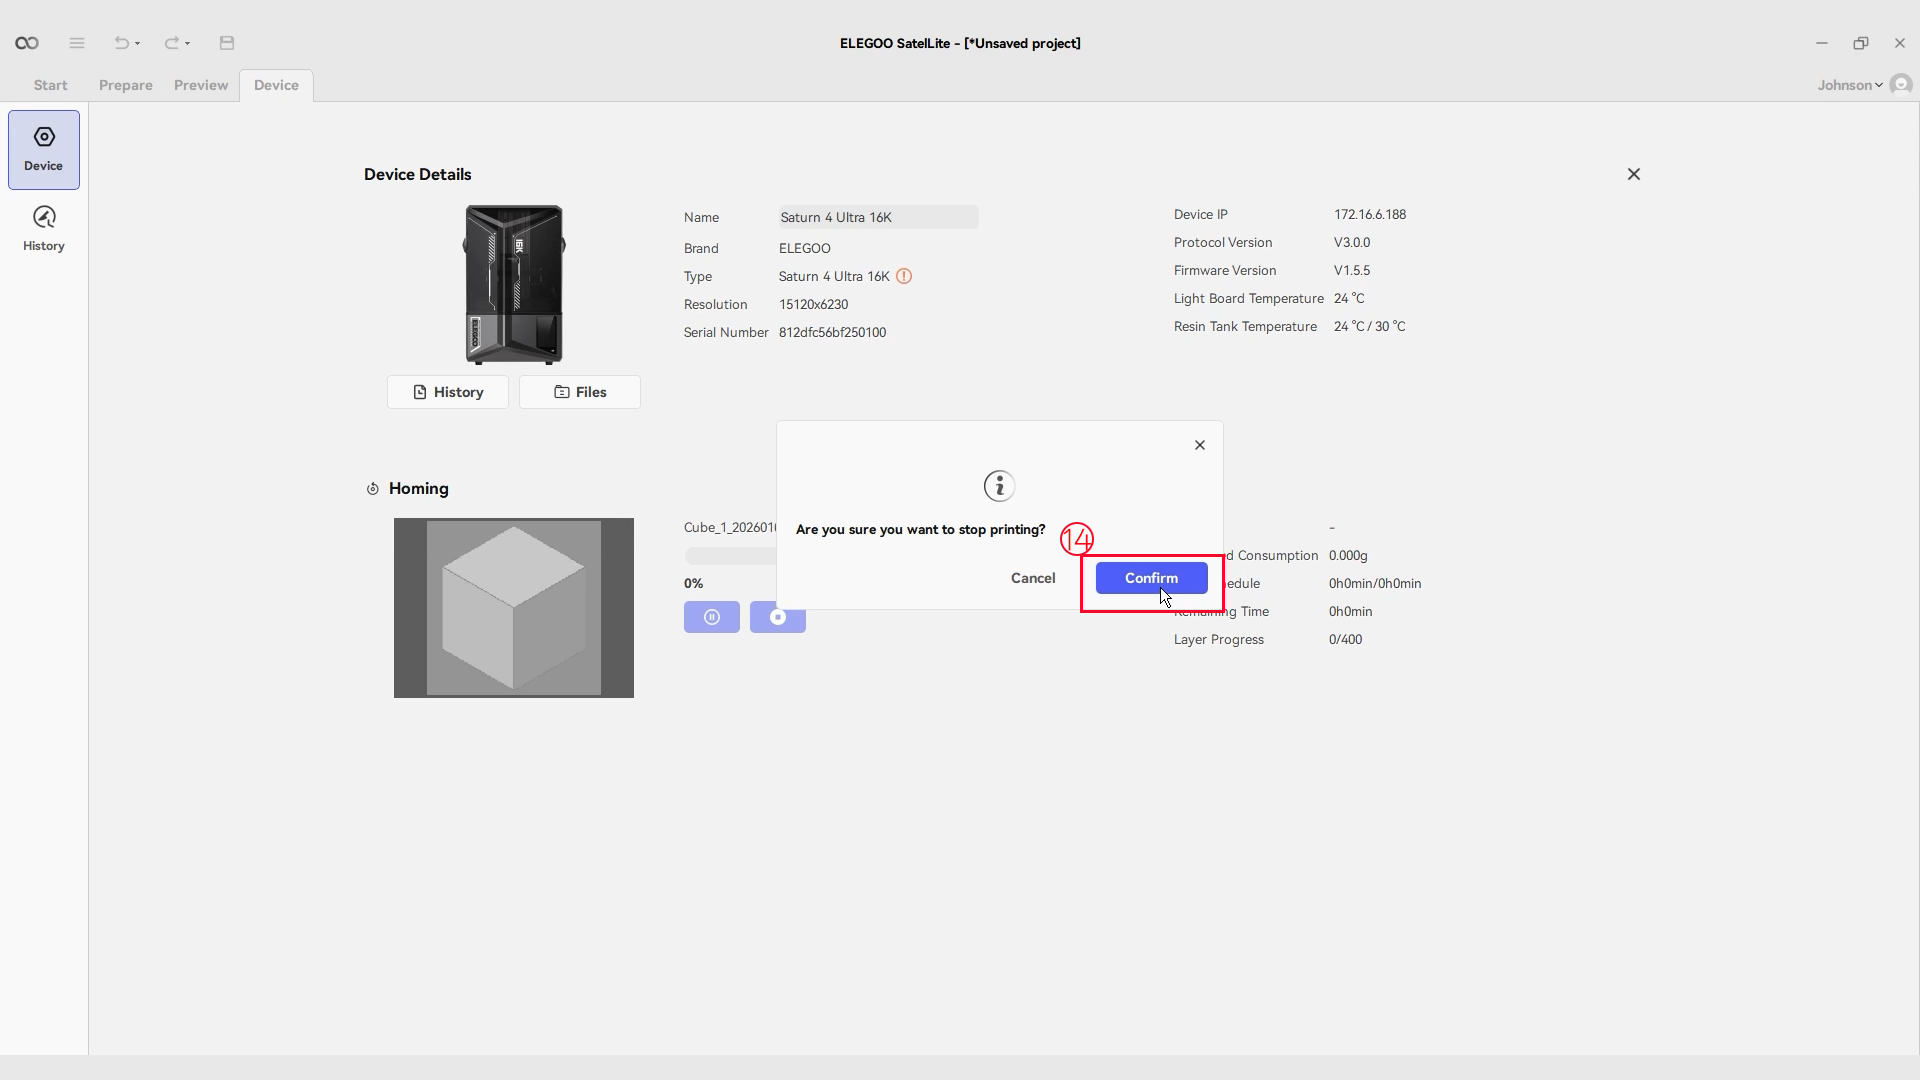
Task: Cancel the stop printing dialog
Action: click(1033, 578)
